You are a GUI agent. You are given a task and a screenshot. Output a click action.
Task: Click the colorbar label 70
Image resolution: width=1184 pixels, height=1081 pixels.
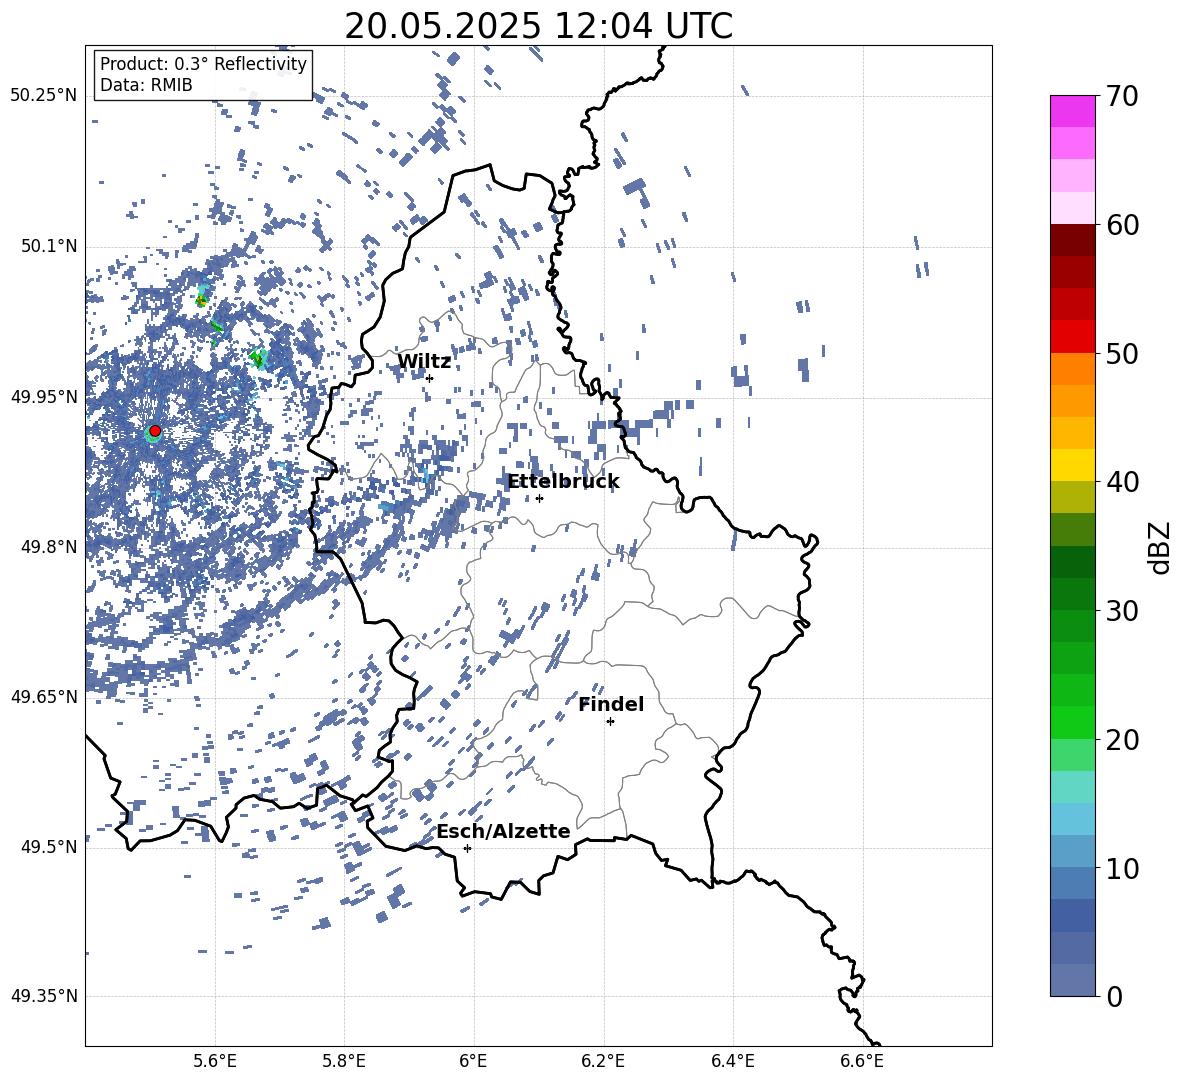pos(1122,96)
